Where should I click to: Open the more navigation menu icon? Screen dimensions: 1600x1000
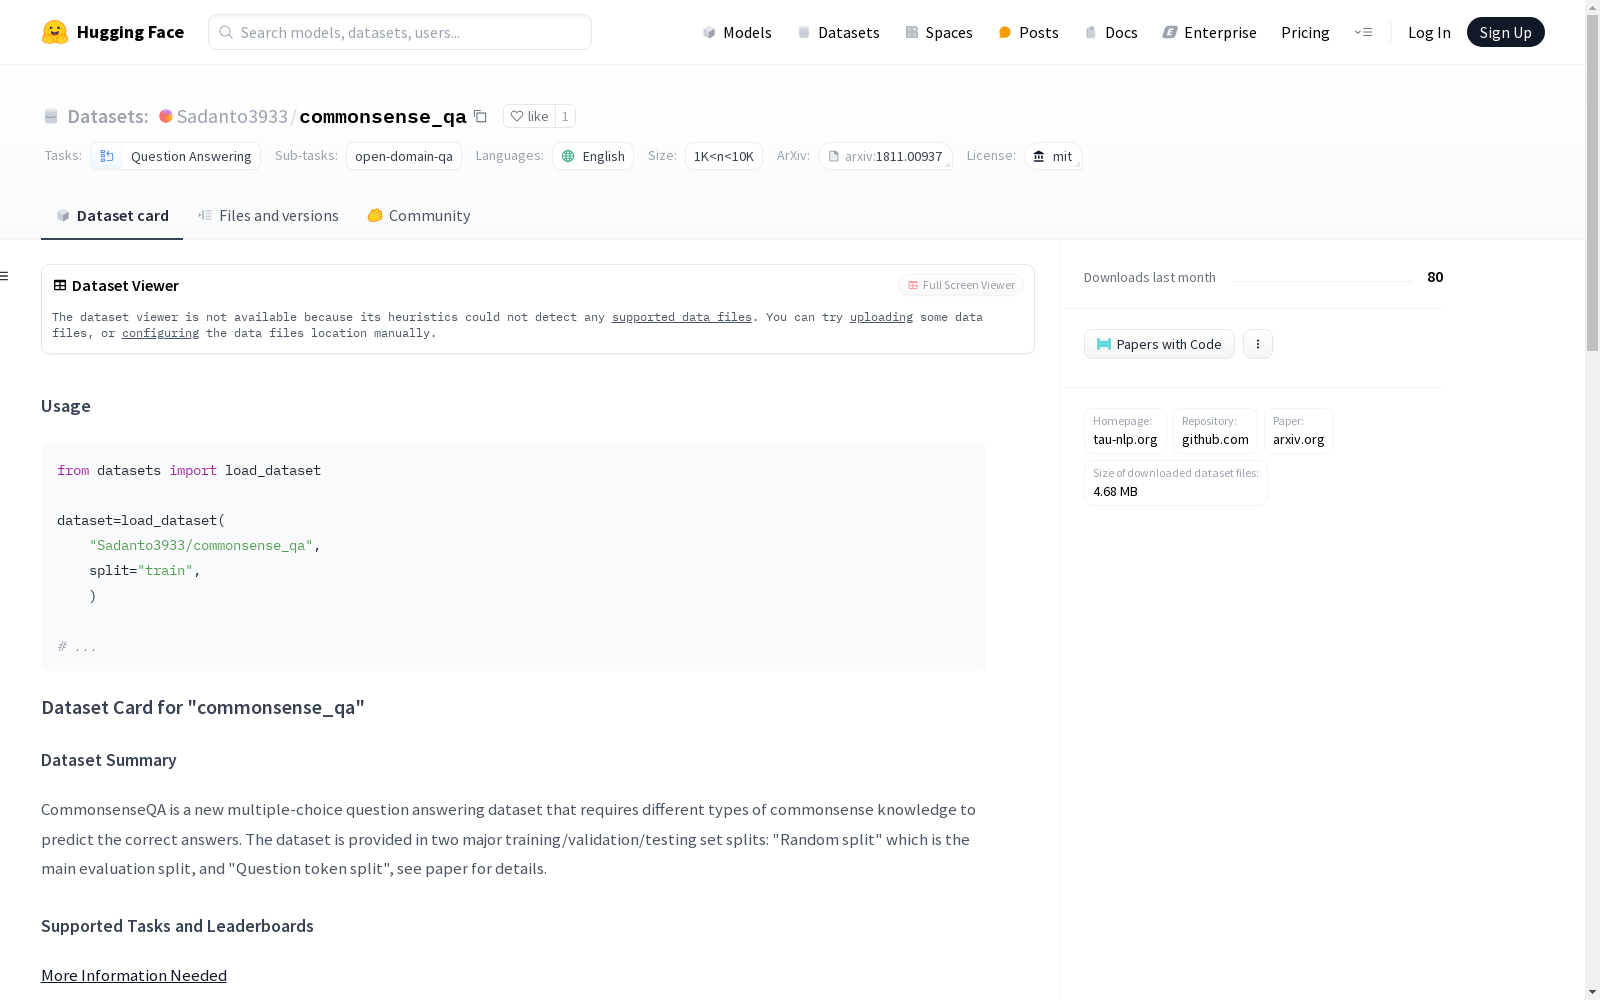tap(1363, 32)
